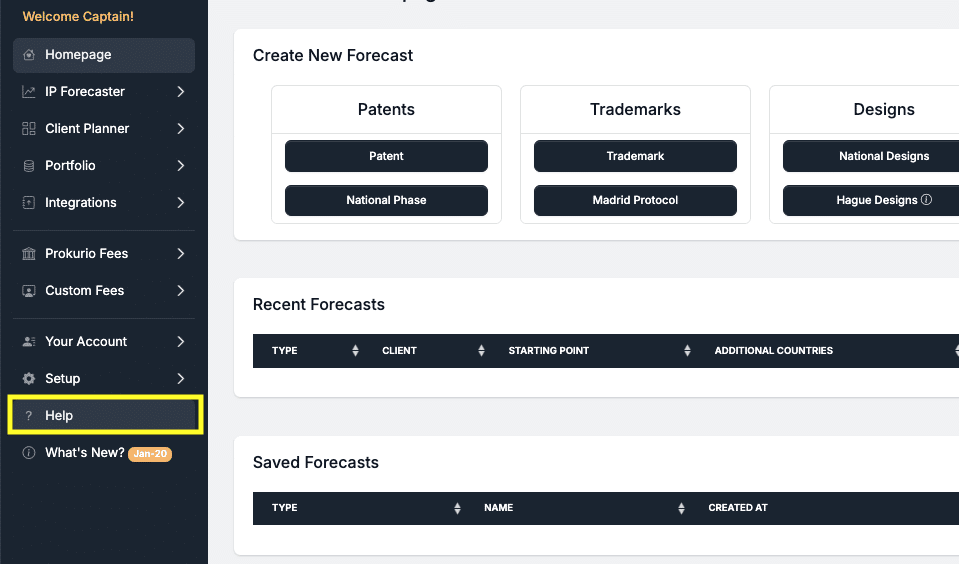Expand the IP Forecaster submenu chevron
This screenshot has height=564, width=959.
tap(181, 92)
